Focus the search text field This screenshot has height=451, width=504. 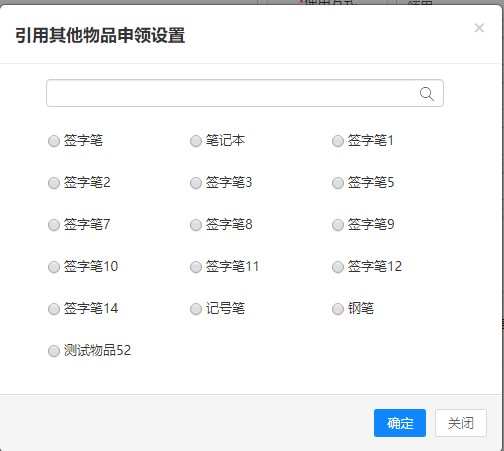point(245,93)
